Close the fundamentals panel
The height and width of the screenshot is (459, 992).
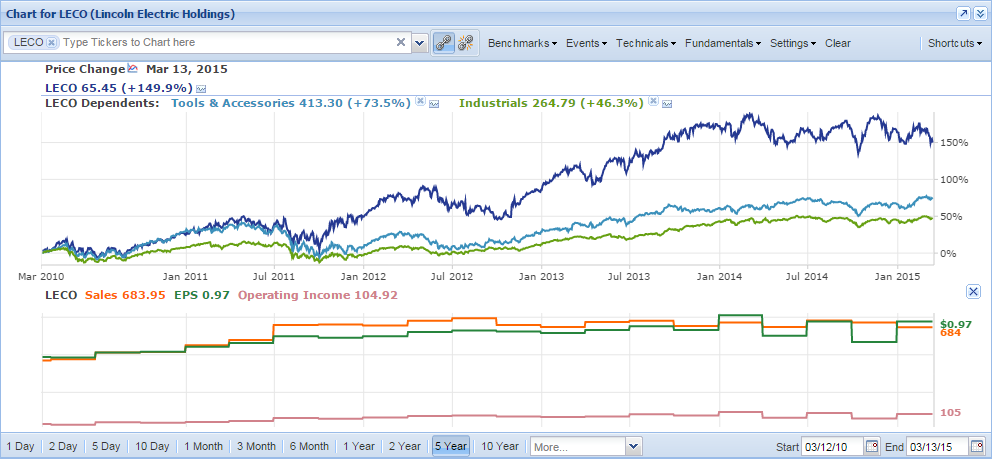pos(974,291)
